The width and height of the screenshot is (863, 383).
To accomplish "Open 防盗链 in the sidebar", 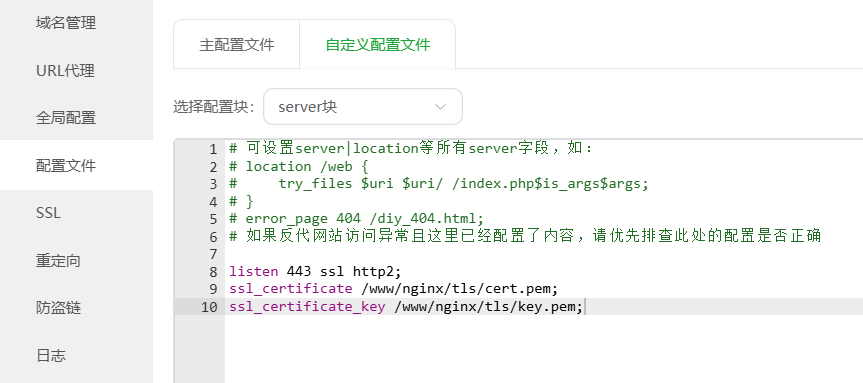I will [x=58, y=308].
